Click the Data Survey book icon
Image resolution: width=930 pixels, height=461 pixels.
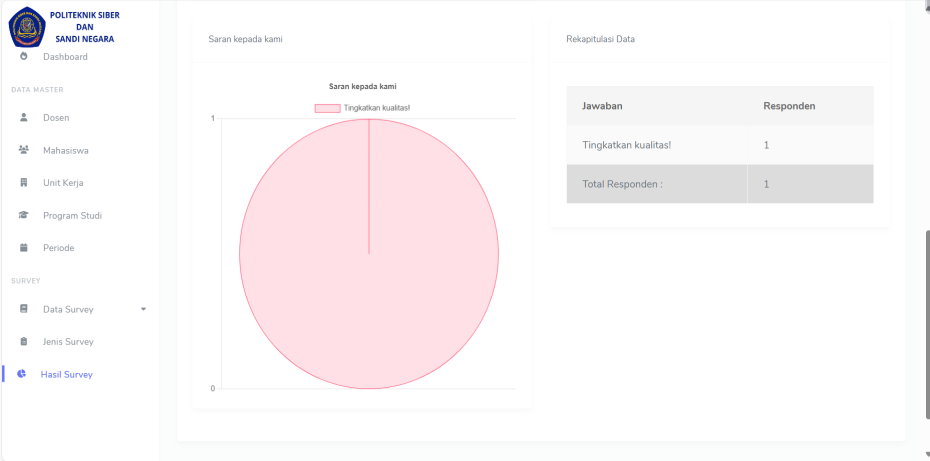click(24, 309)
